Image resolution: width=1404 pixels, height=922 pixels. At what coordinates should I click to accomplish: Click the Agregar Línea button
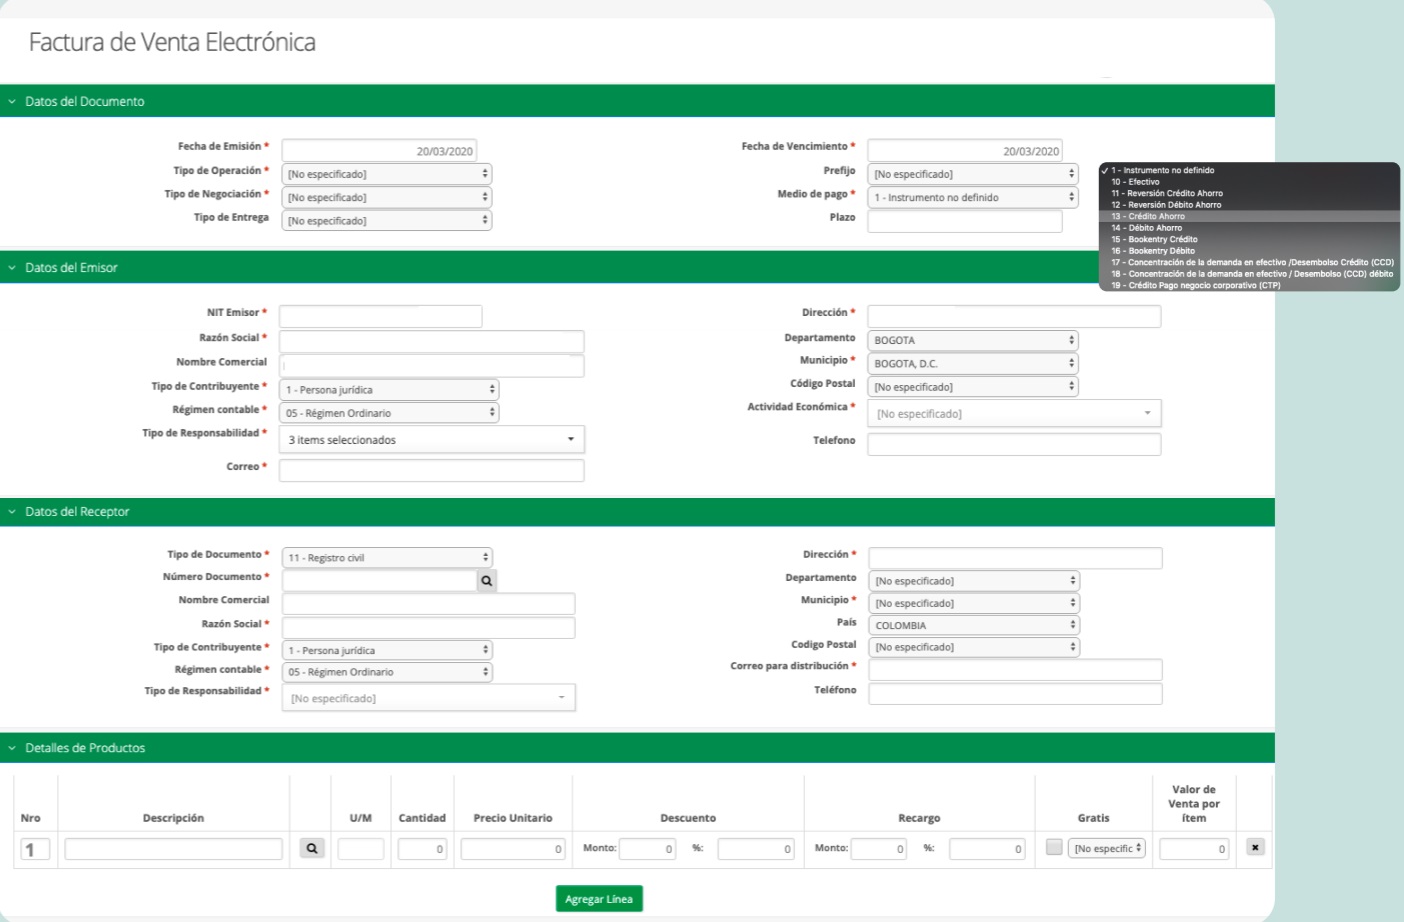click(x=599, y=899)
